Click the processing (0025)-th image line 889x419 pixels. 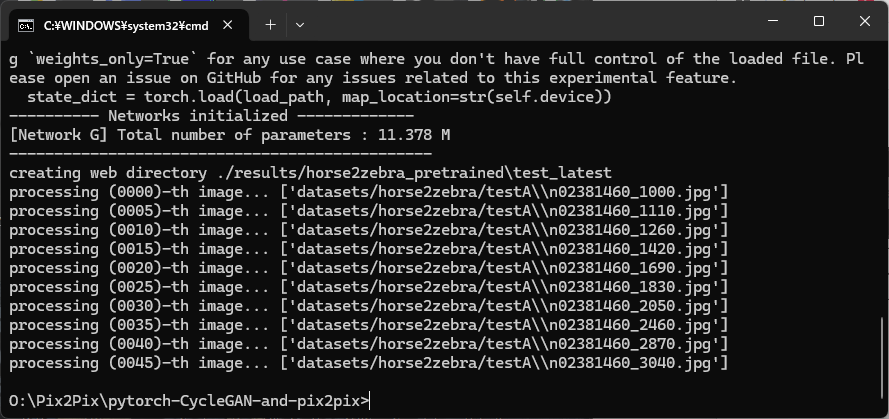[368, 287]
